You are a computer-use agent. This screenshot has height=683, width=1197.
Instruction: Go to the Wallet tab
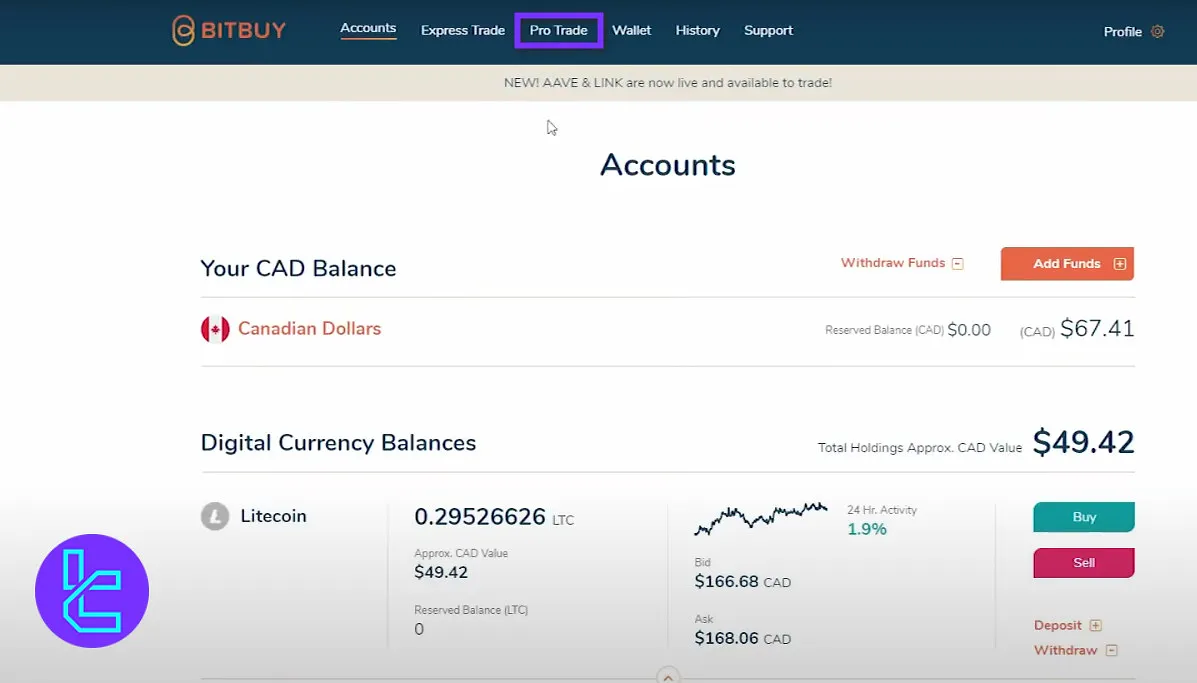pyautogui.click(x=631, y=30)
